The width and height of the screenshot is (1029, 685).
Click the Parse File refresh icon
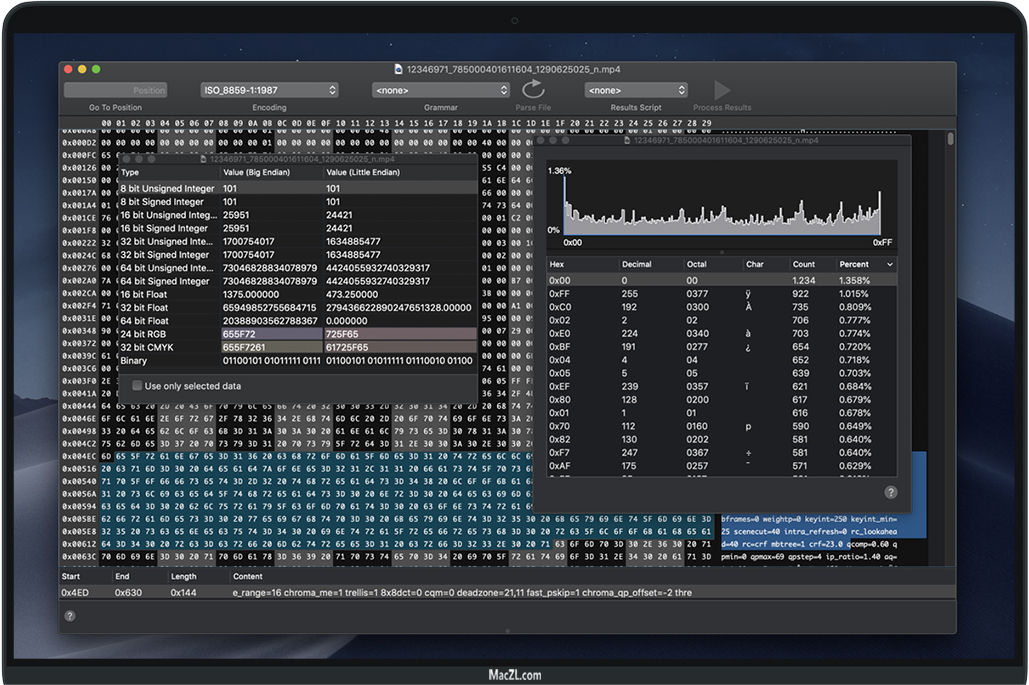click(533, 90)
